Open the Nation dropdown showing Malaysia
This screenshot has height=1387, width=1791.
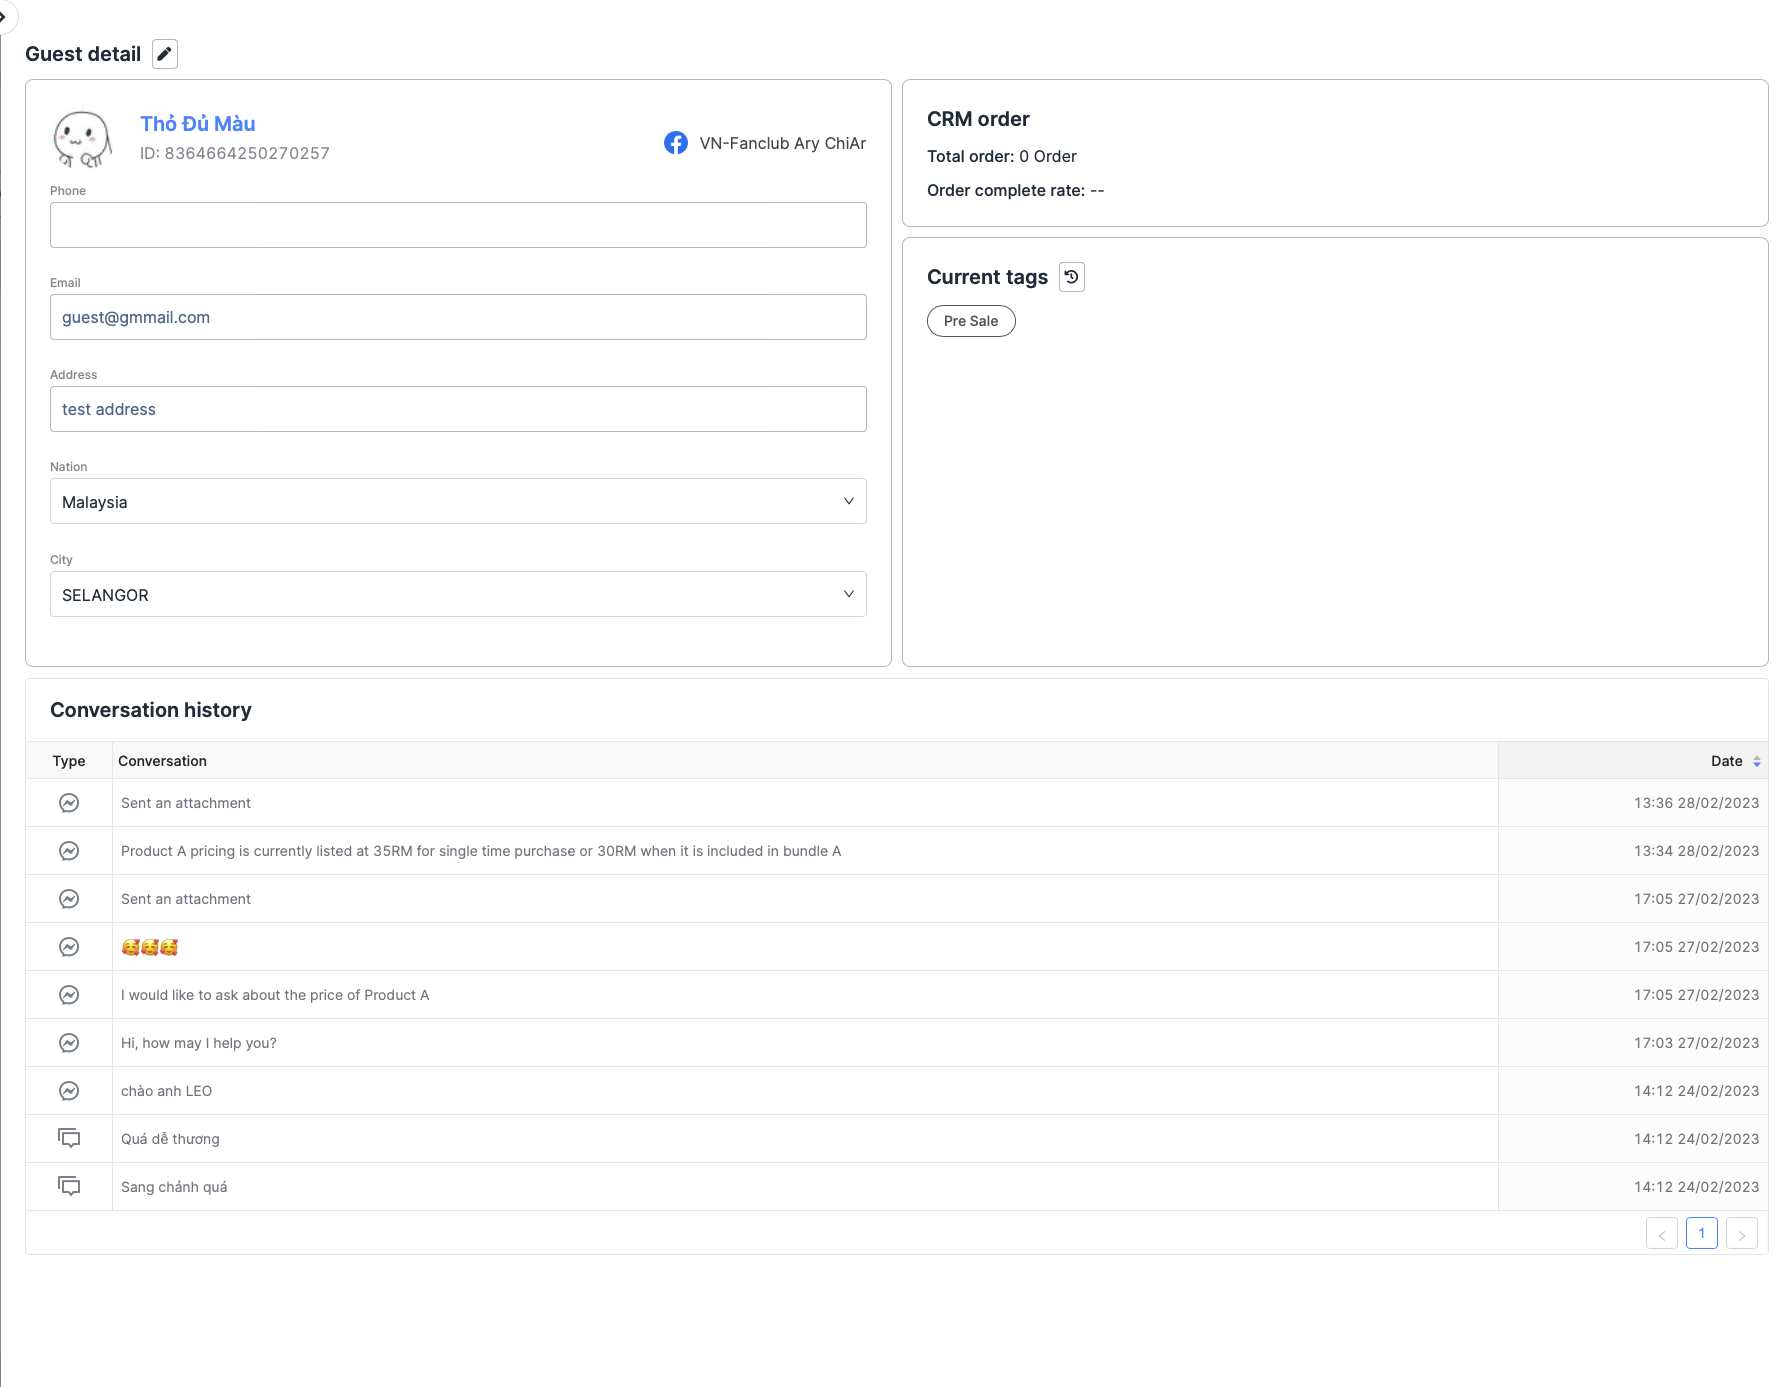click(x=458, y=501)
